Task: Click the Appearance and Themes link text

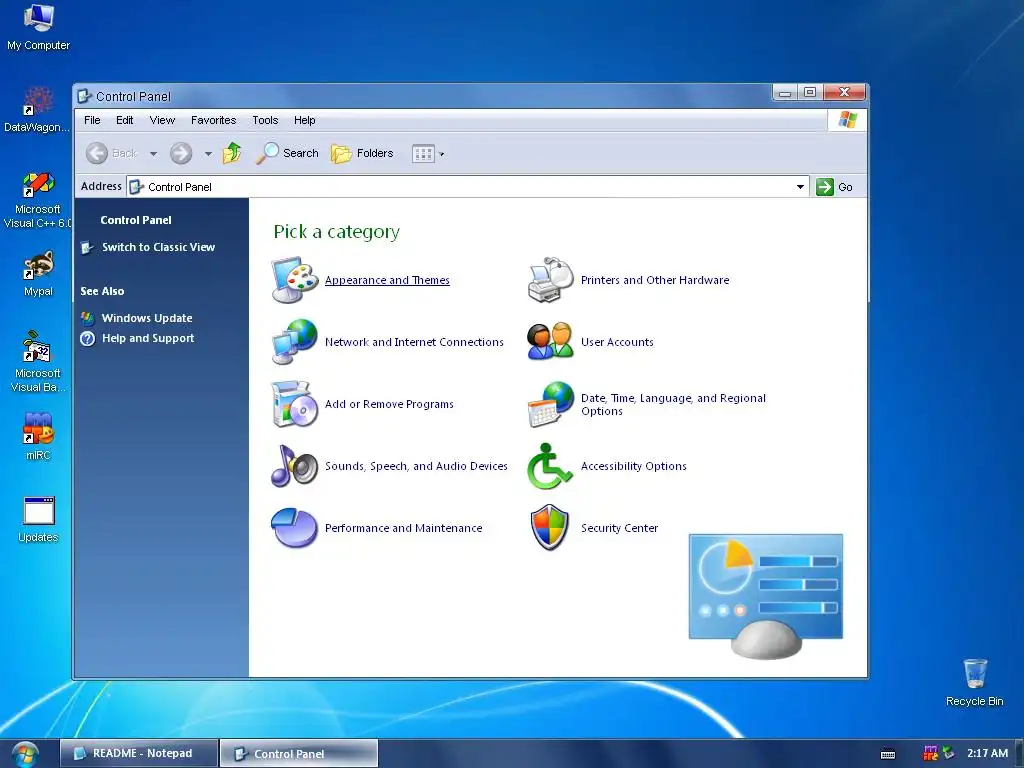Action: (x=387, y=280)
